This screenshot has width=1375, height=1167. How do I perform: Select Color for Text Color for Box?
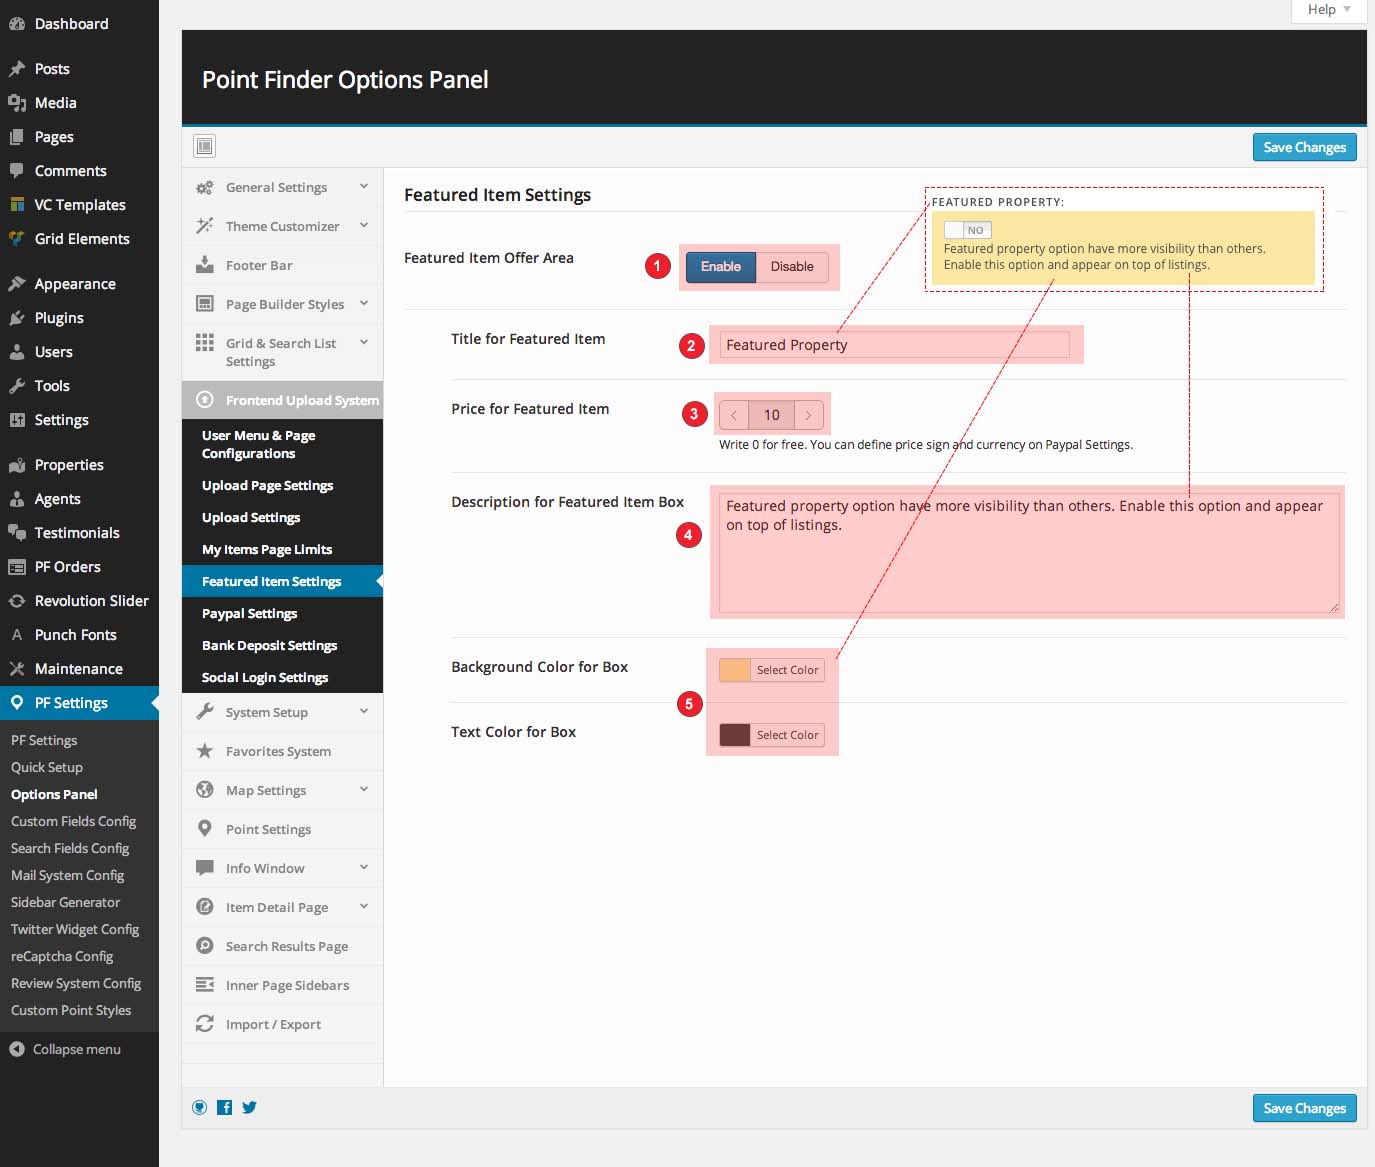(787, 735)
